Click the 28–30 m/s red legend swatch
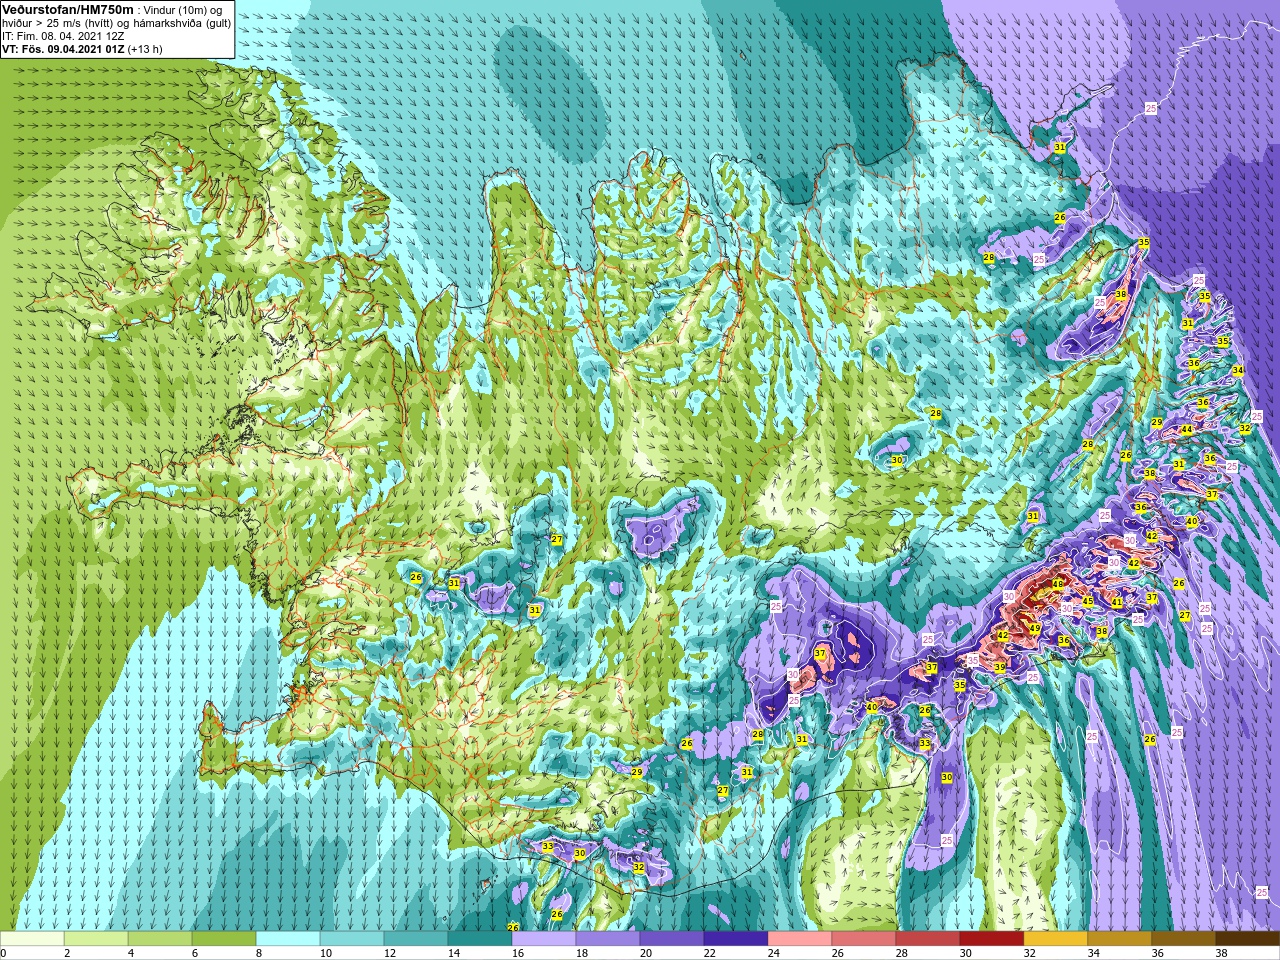The height and width of the screenshot is (960, 1280). pos(928,939)
